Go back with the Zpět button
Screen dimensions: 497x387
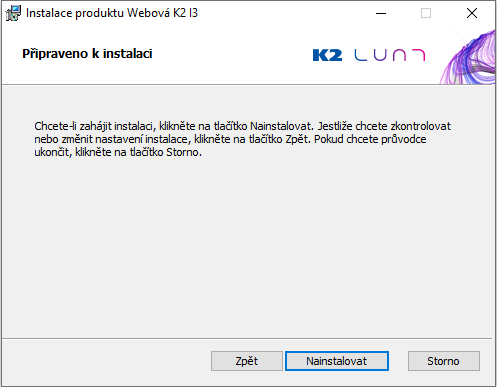(x=247, y=361)
